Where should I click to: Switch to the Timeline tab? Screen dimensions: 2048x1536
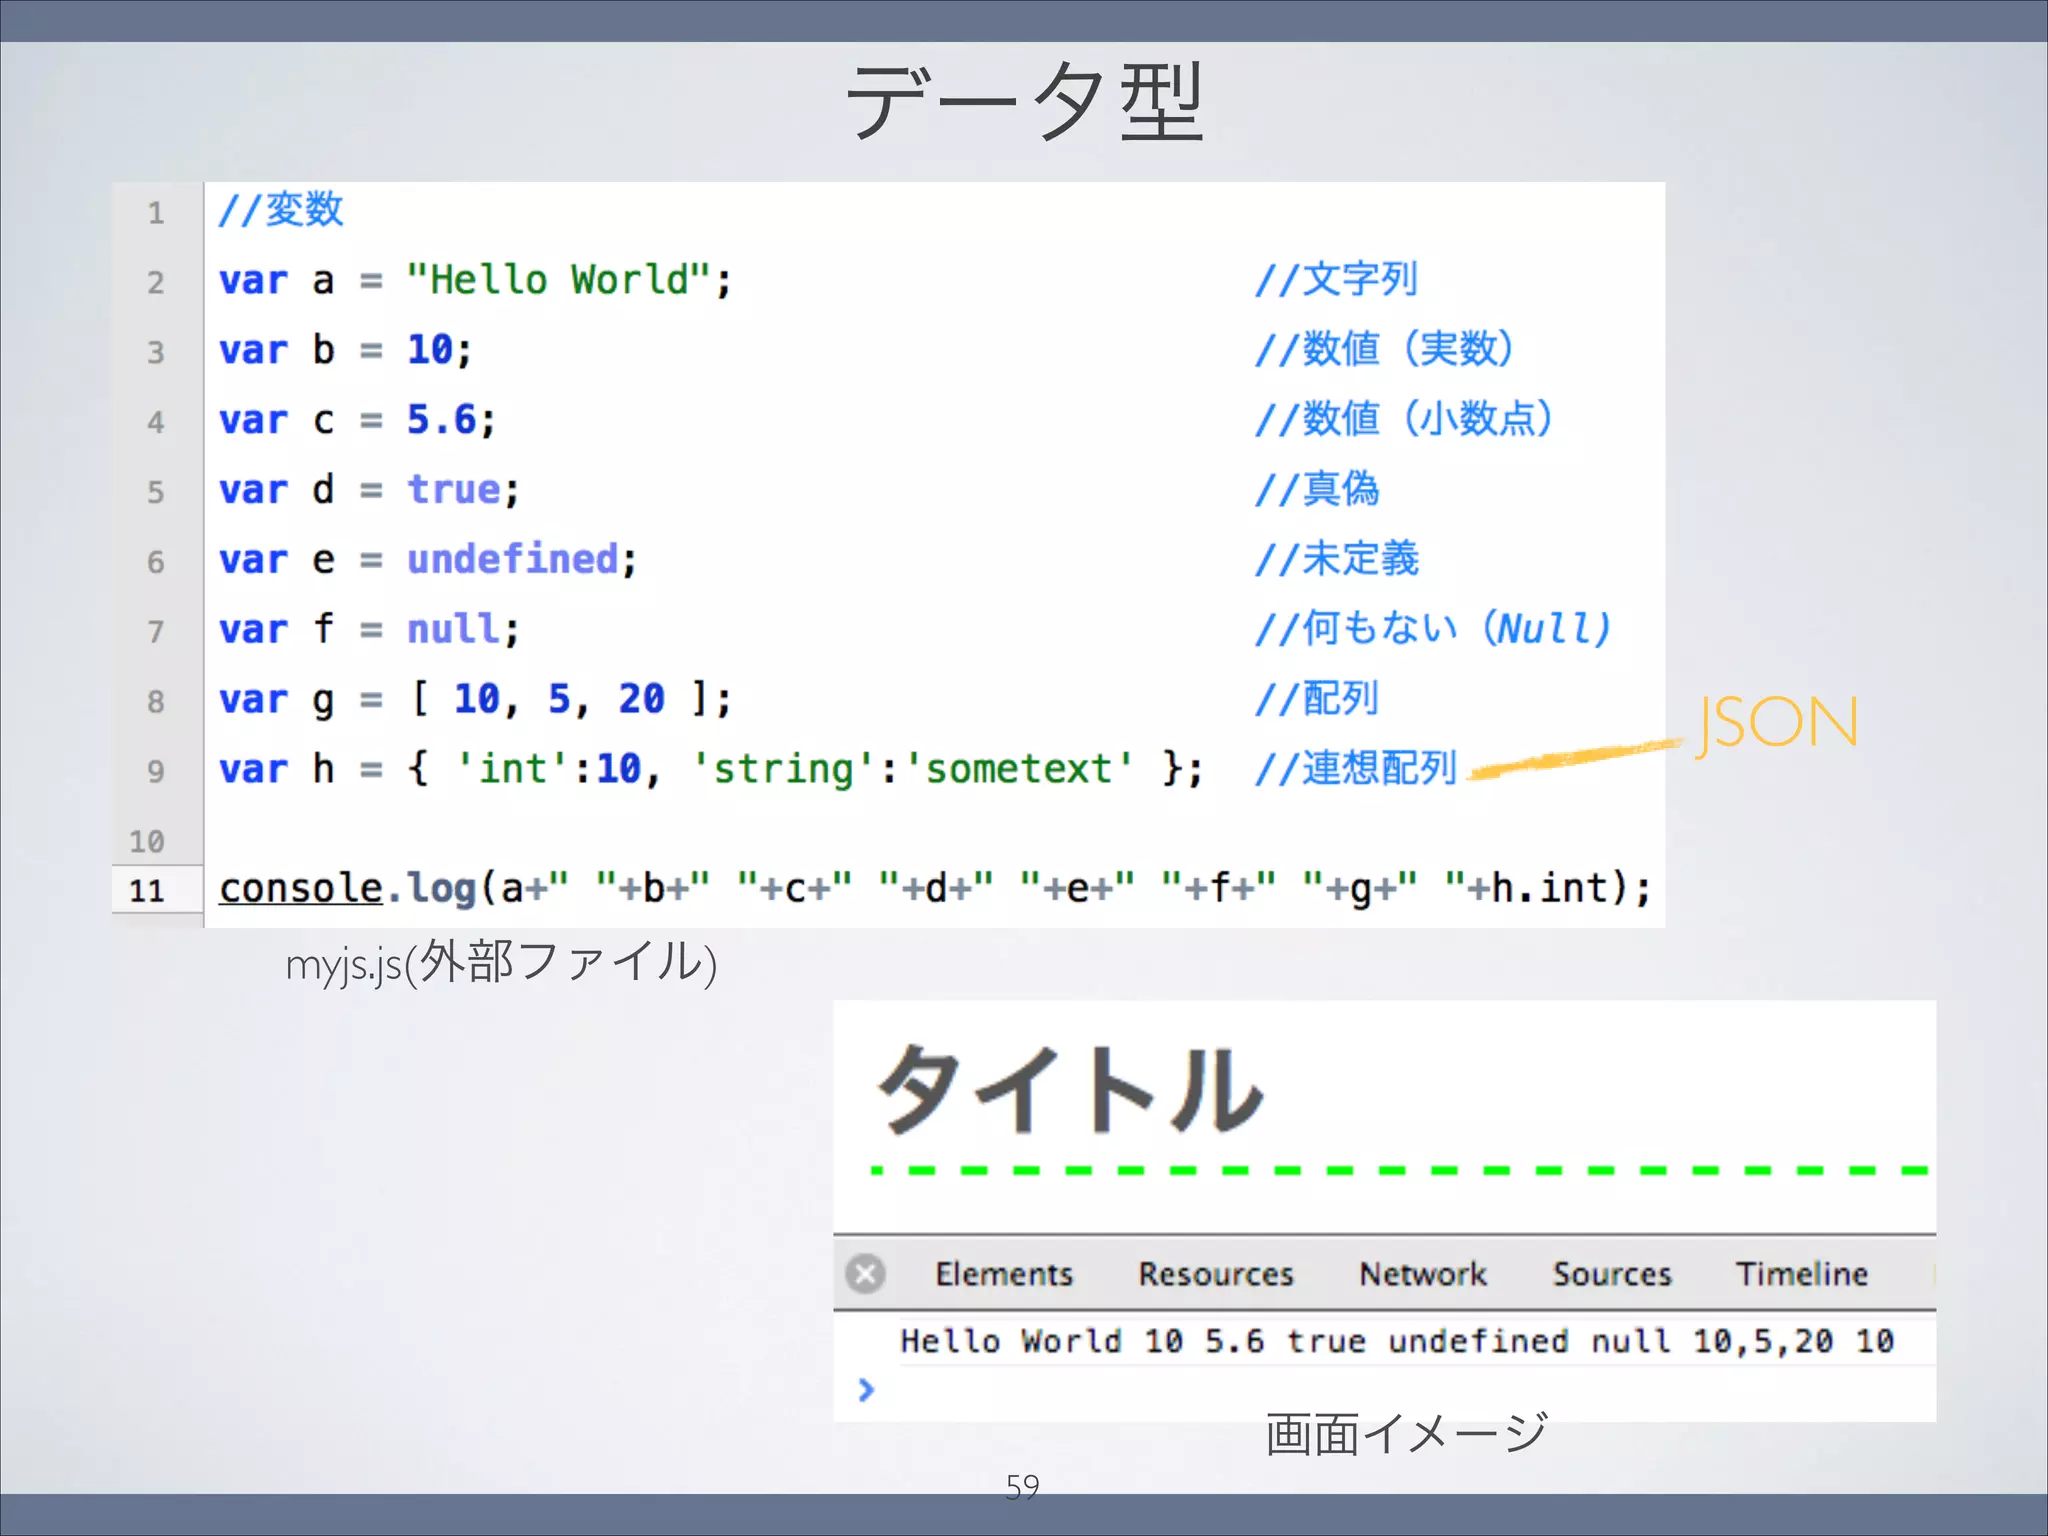click(1802, 1274)
